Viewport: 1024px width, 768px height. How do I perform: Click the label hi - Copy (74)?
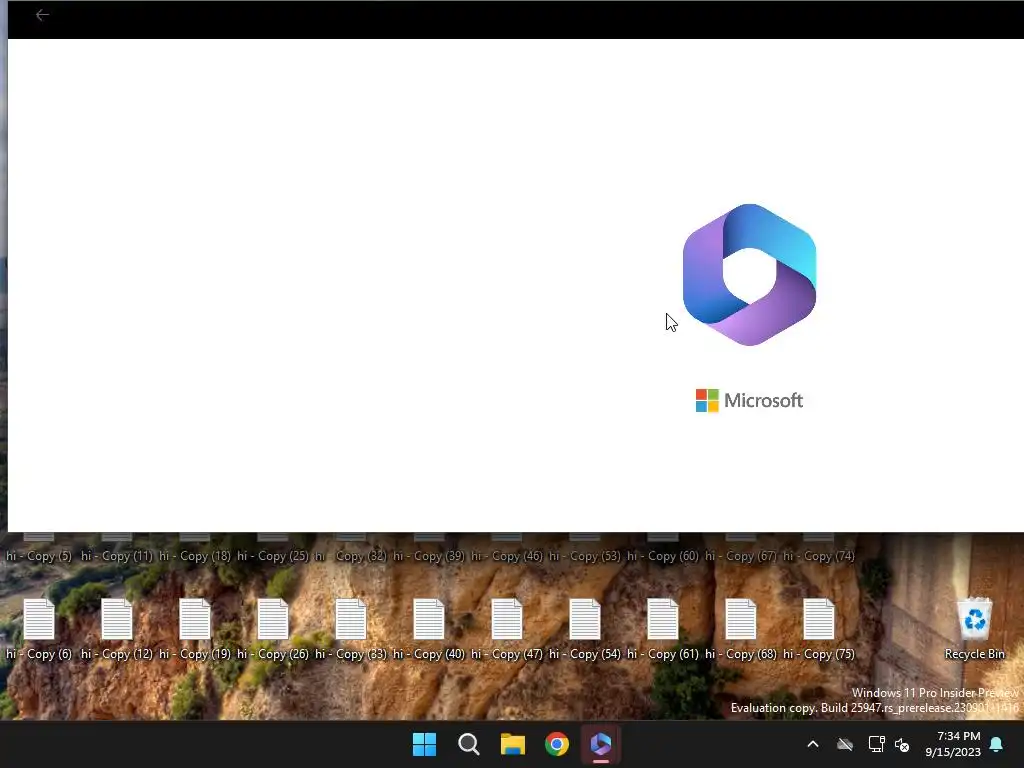pyautogui.click(x=819, y=556)
